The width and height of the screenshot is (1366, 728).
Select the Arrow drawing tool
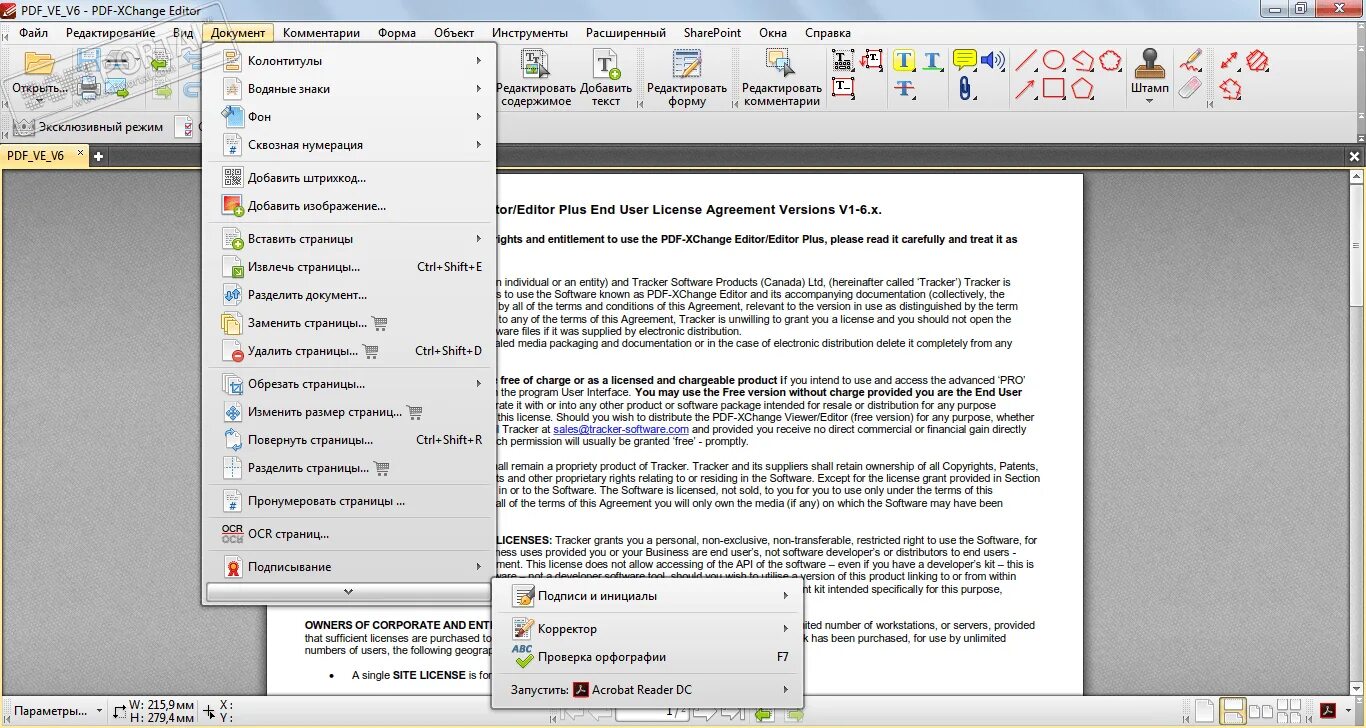click(x=1025, y=88)
